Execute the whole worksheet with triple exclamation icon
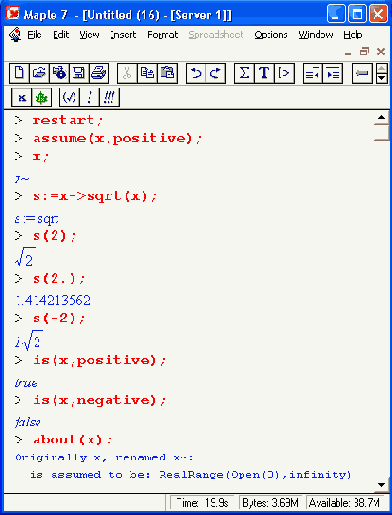 tap(109, 97)
